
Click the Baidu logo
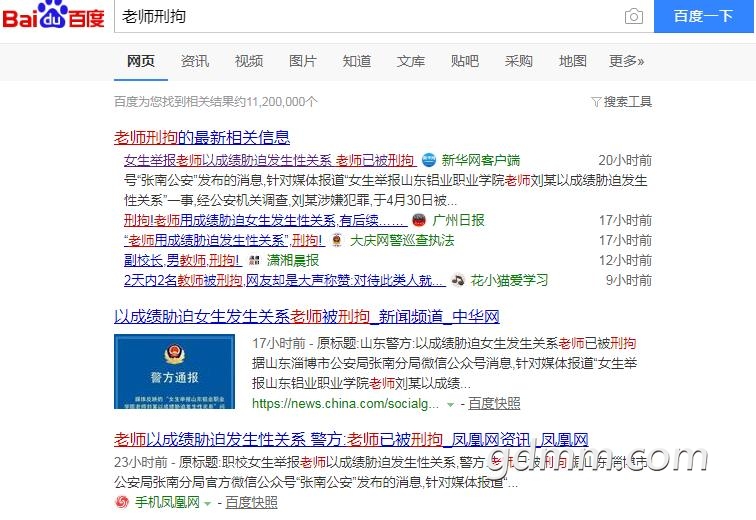[53, 15]
